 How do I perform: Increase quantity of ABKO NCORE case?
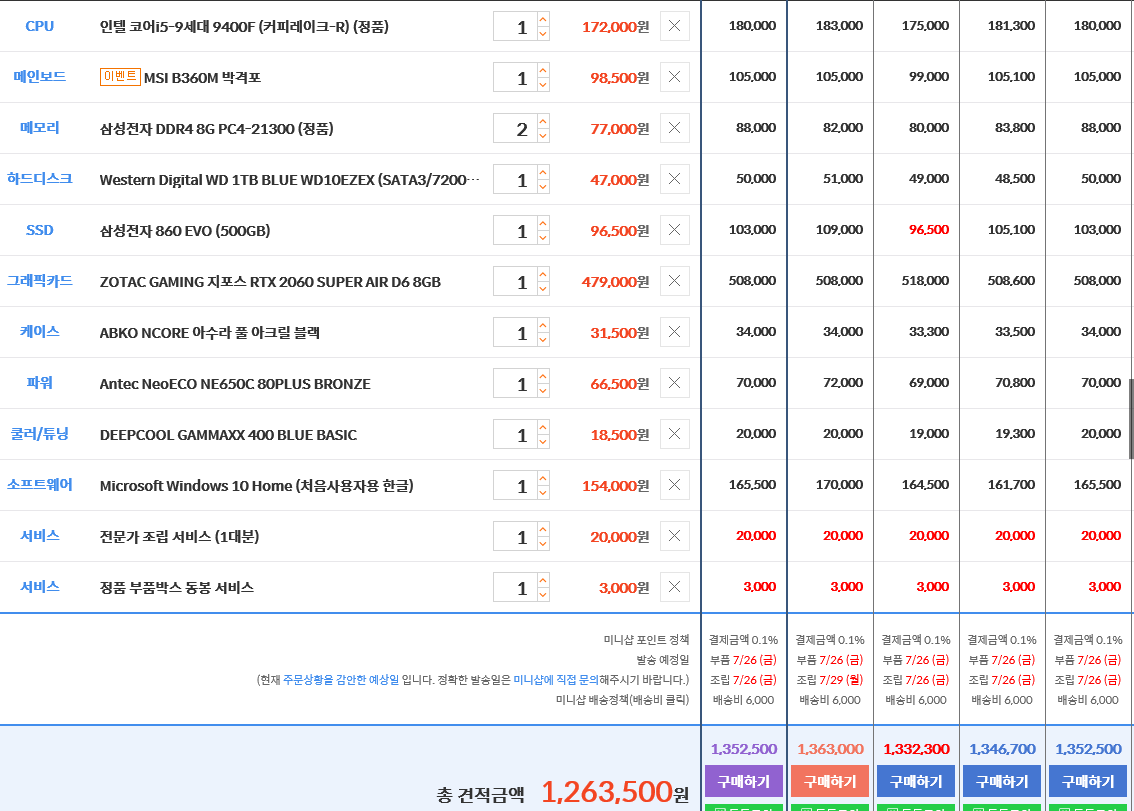pos(543,325)
